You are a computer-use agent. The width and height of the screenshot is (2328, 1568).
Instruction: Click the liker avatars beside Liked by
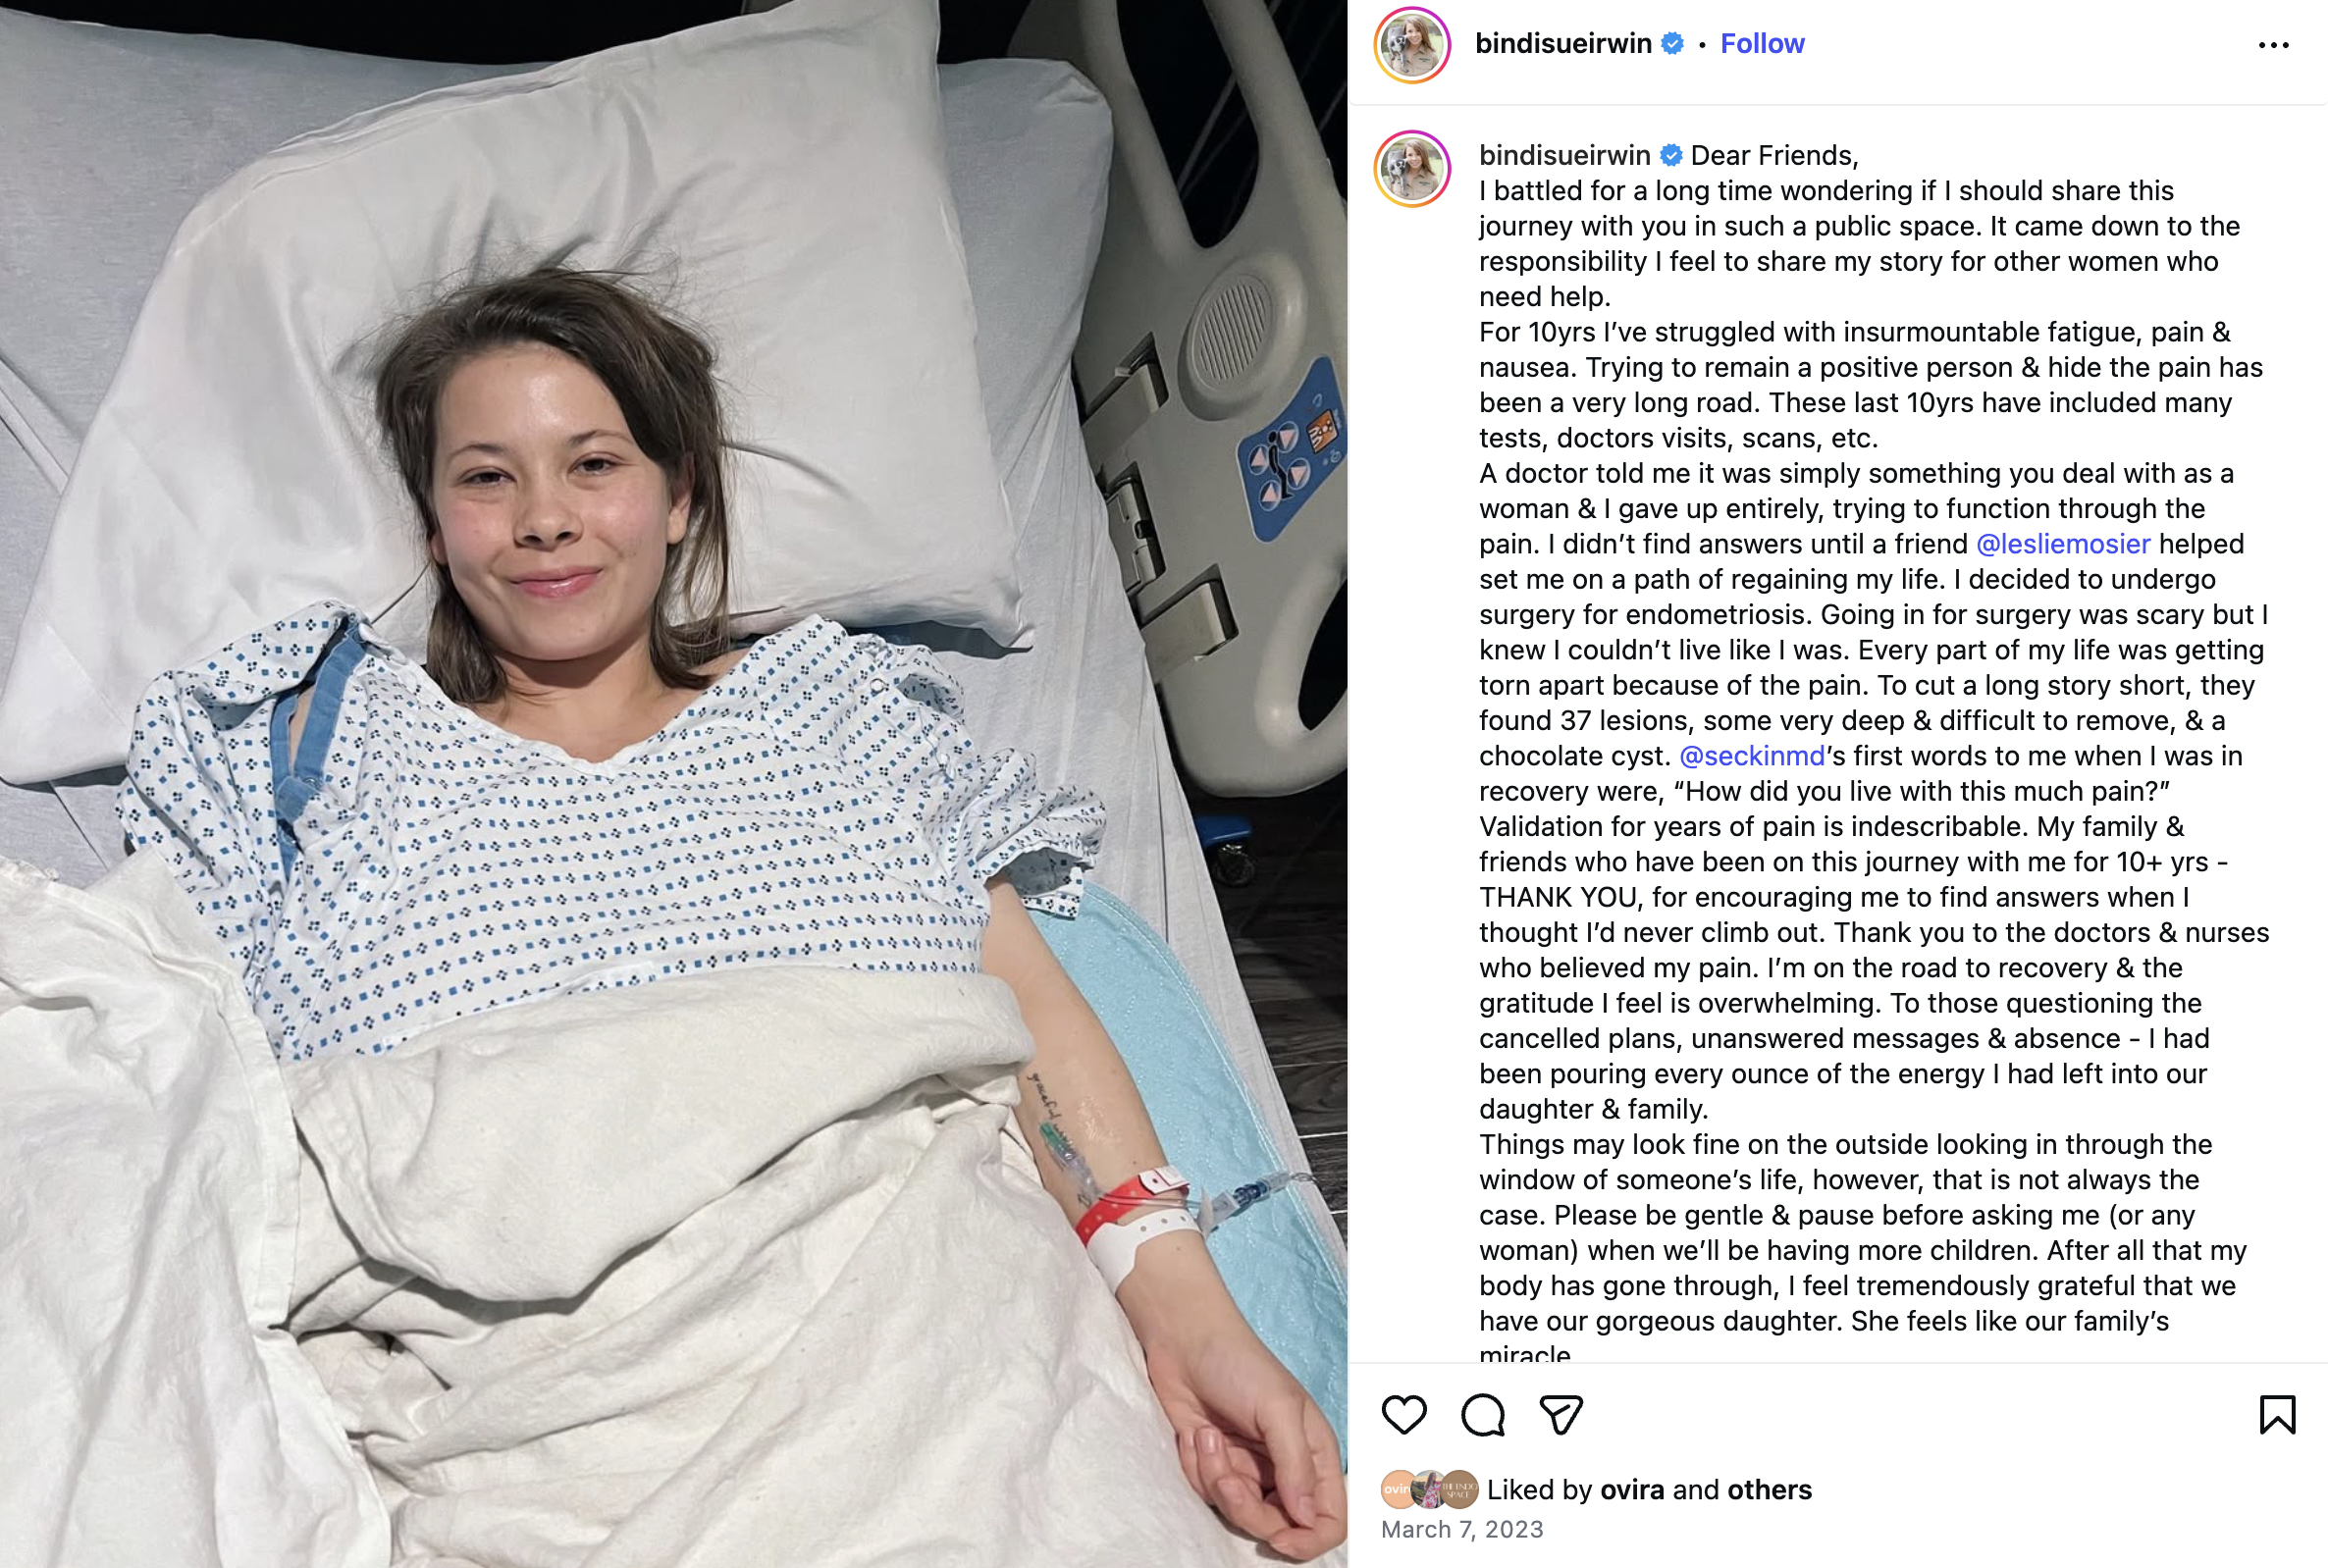(x=1429, y=1489)
